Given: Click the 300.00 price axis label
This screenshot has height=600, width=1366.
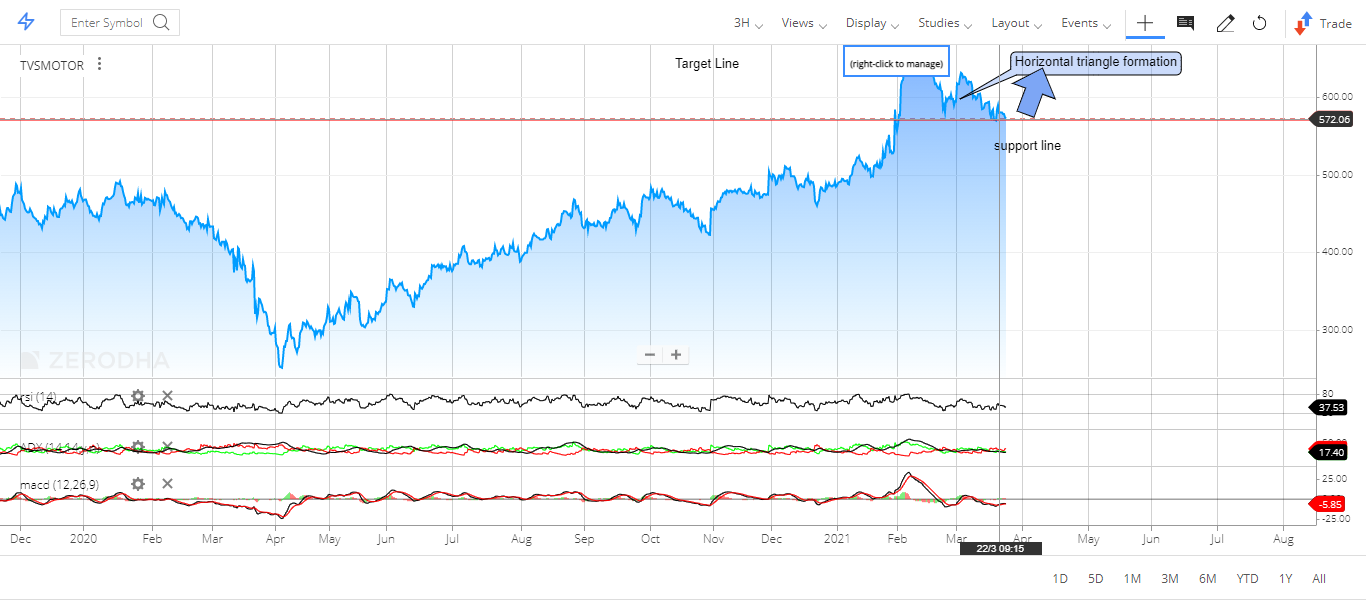Looking at the screenshot, I should tap(1338, 330).
